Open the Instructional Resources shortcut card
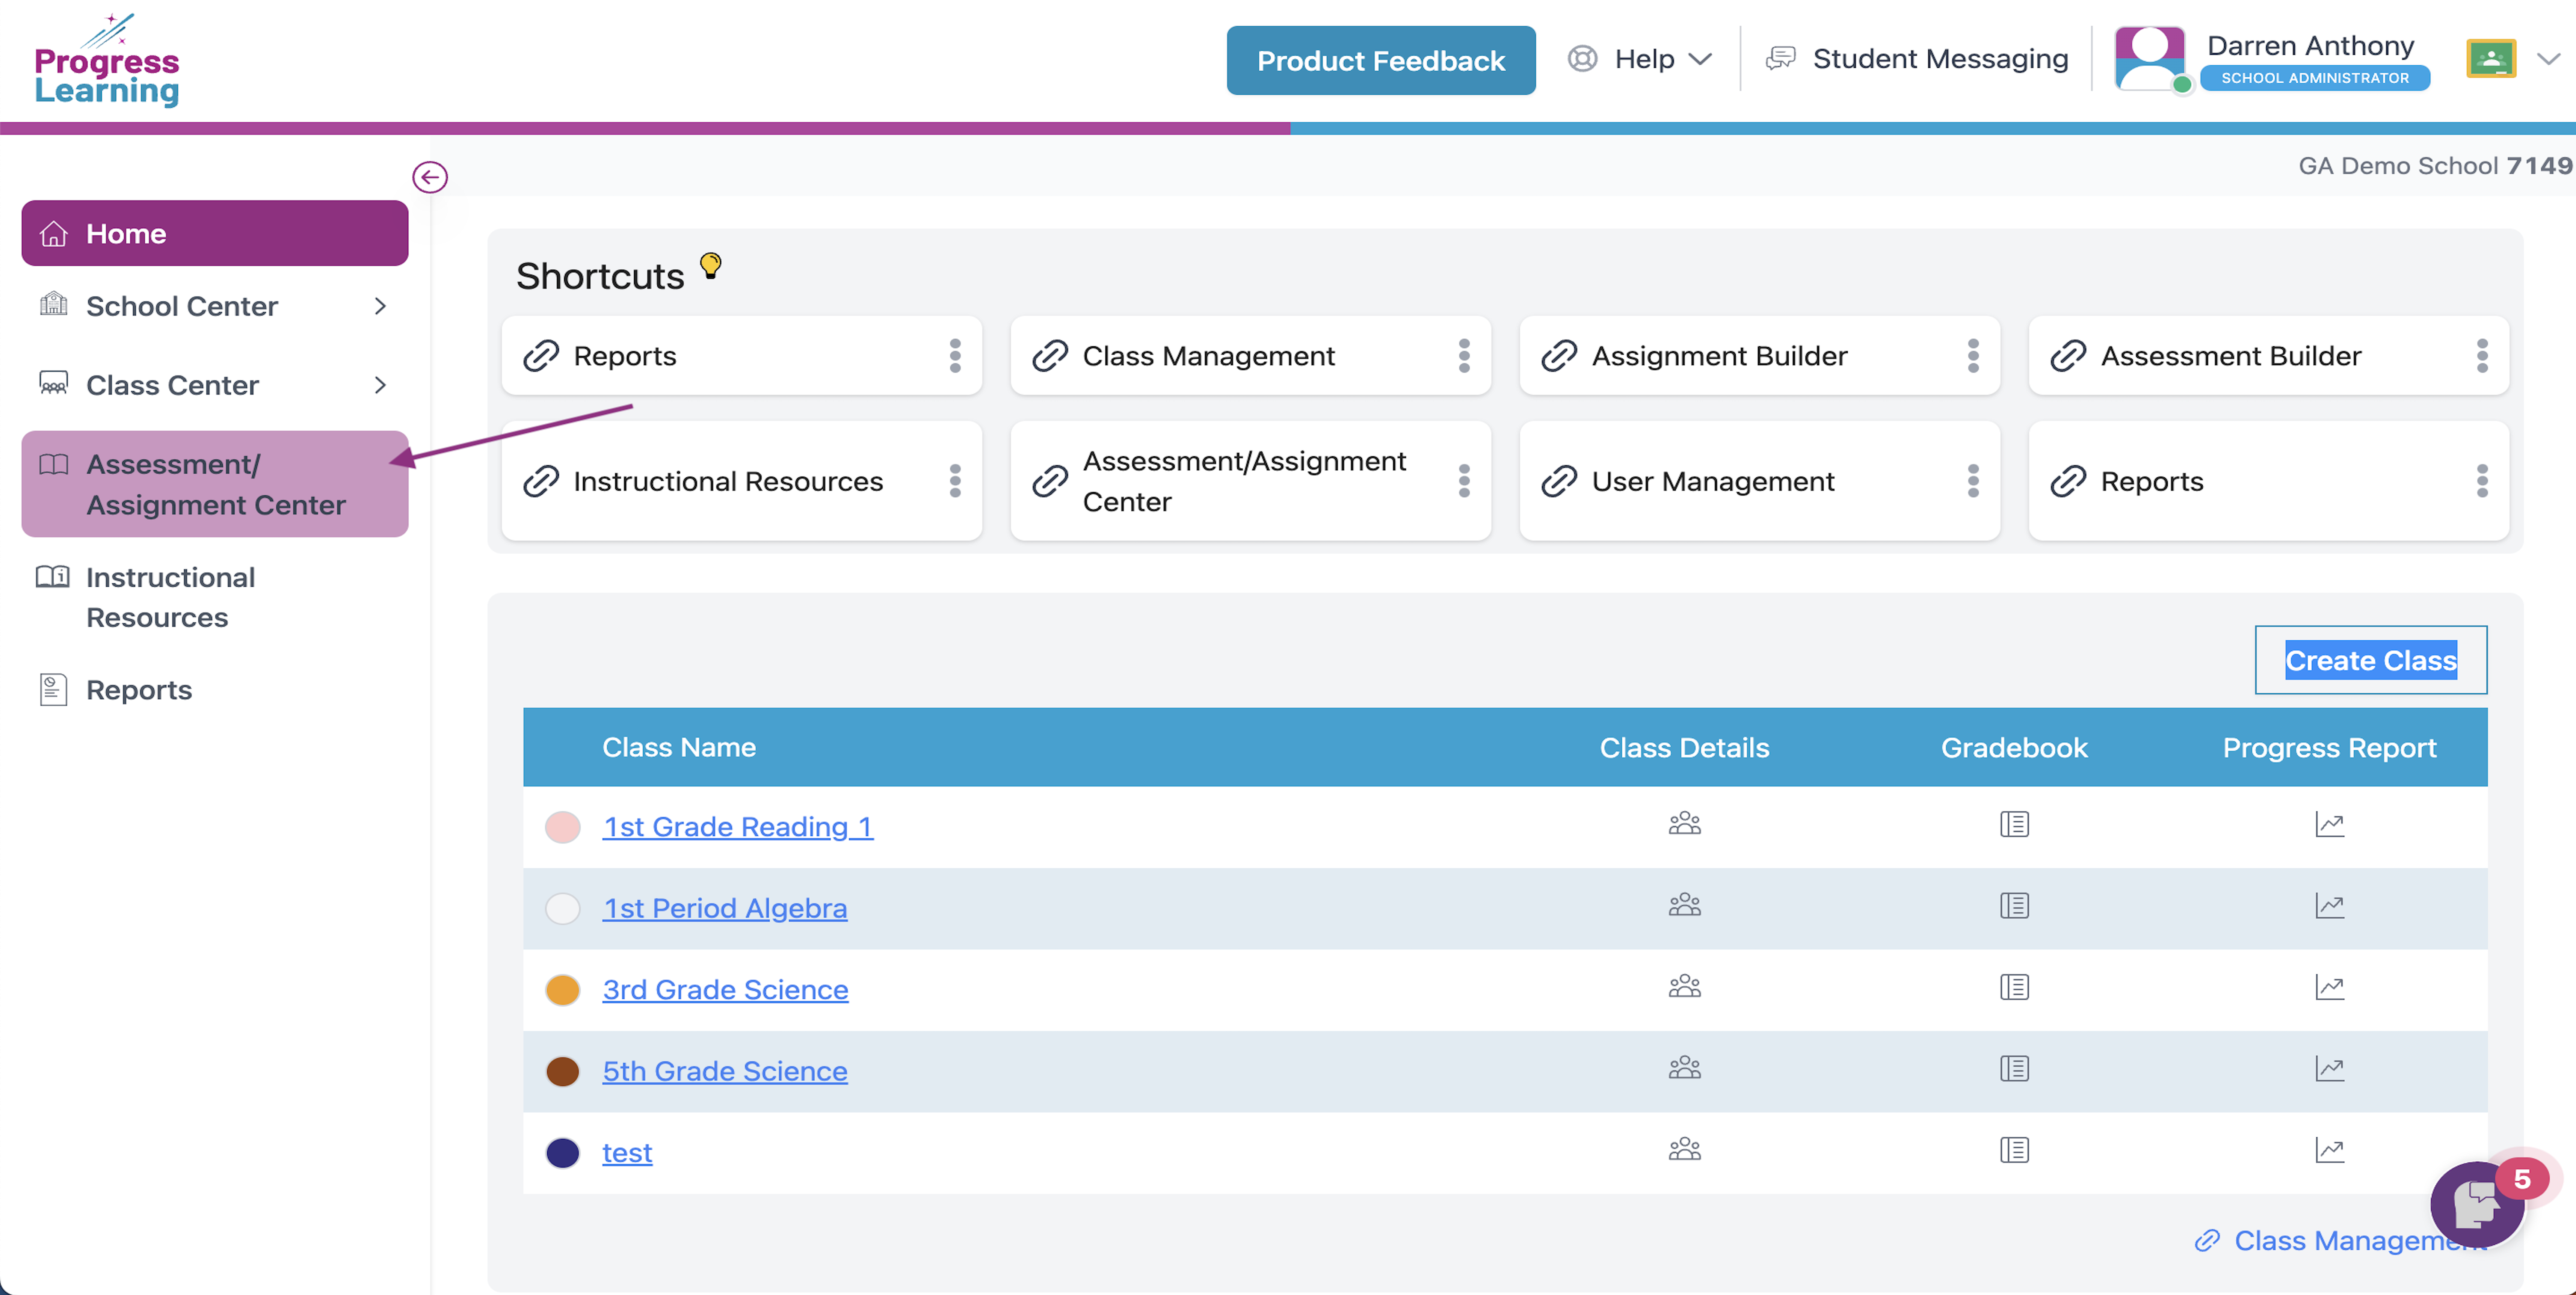 (x=741, y=481)
